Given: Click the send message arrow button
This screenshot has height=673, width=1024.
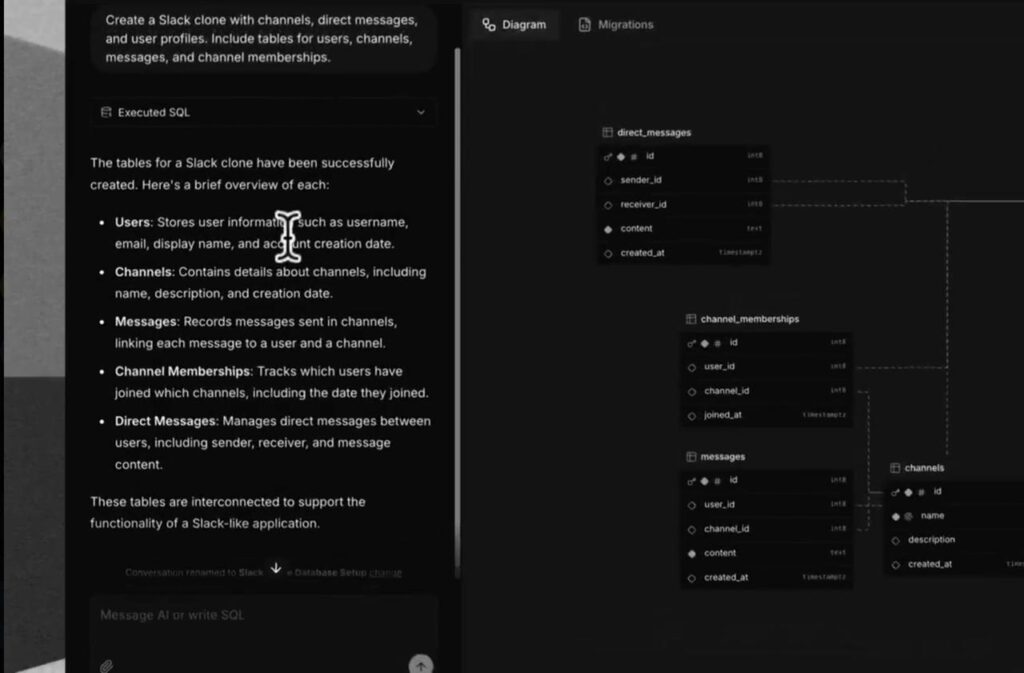Looking at the screenshot, I should tap(421, 663).
